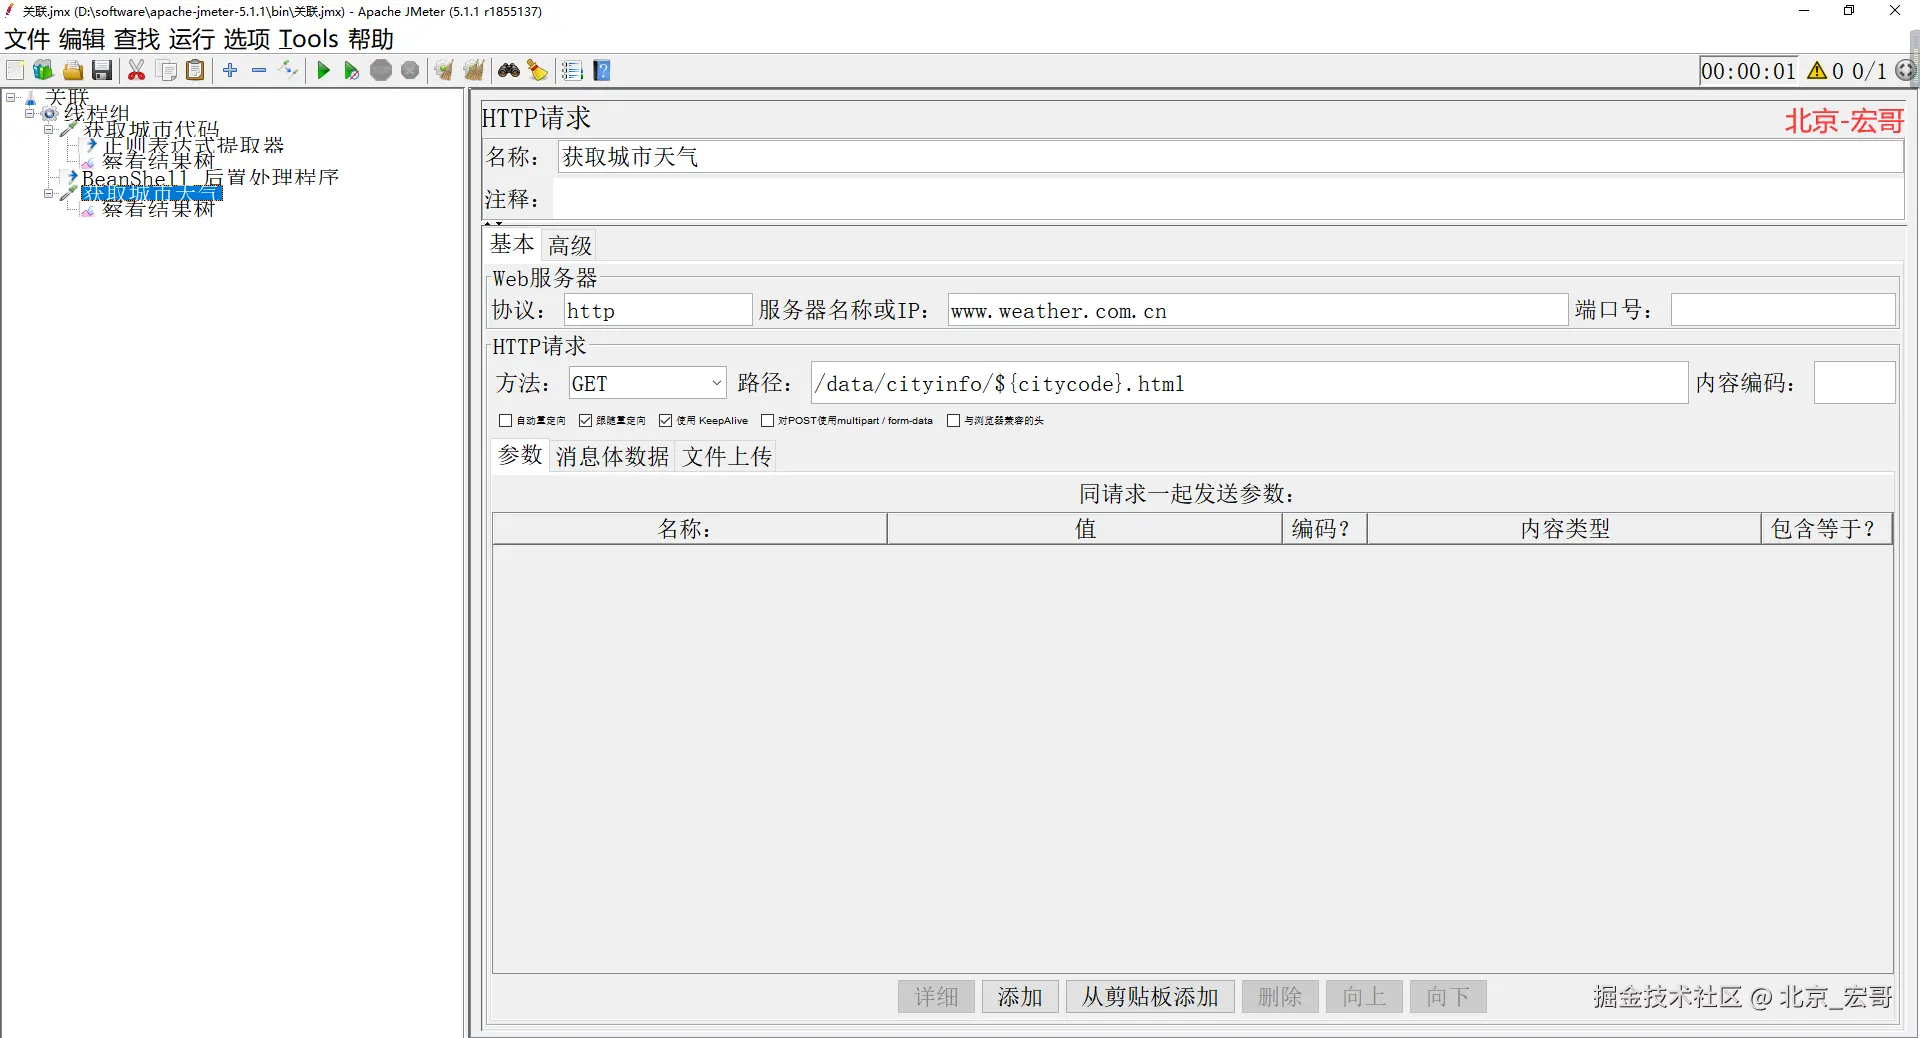Image resolution: width=1920 pixels, height=1038 pixels.
Task: Click the Shutdown test icon
Action: pyautogui.click(x=410, y=70)
